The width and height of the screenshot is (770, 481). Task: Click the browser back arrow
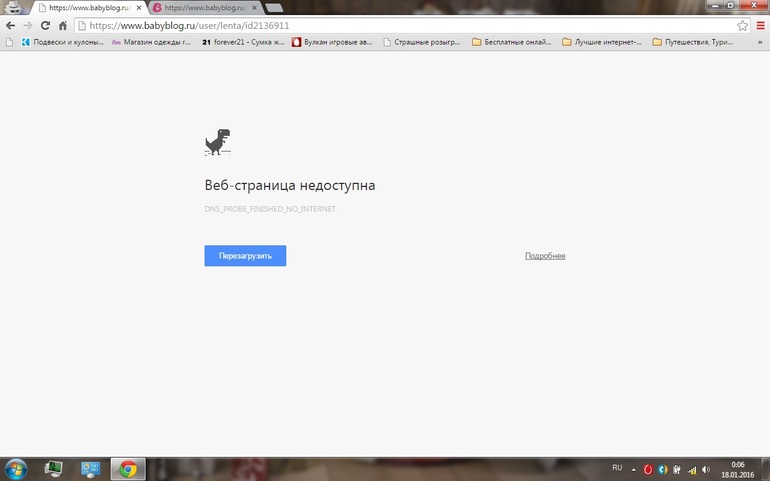(x=10, y=26)
